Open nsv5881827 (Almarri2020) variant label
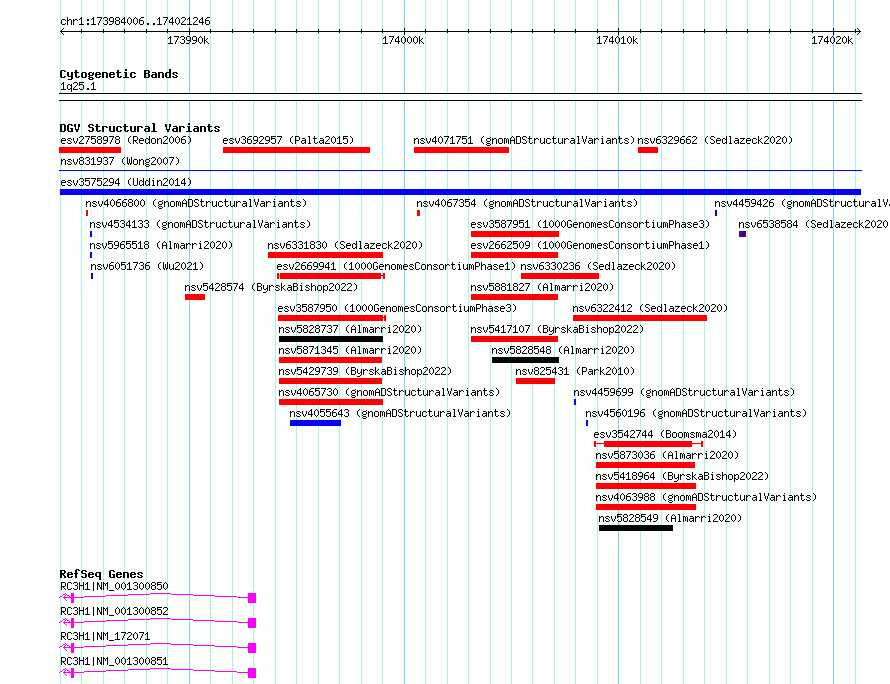 (542, 287)
